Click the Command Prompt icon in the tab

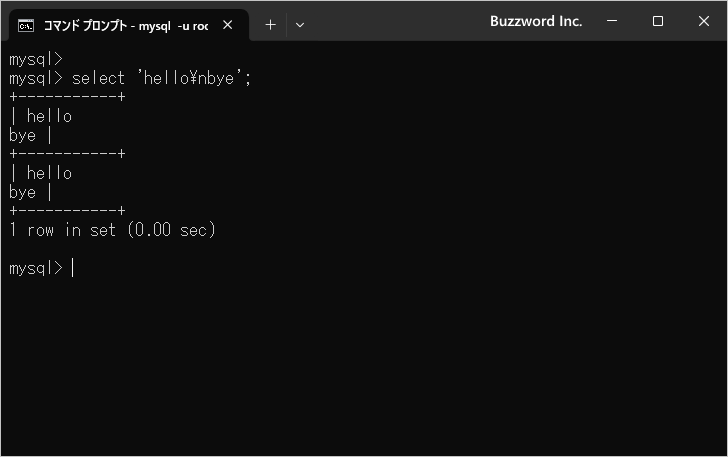[x=27, y=25]
